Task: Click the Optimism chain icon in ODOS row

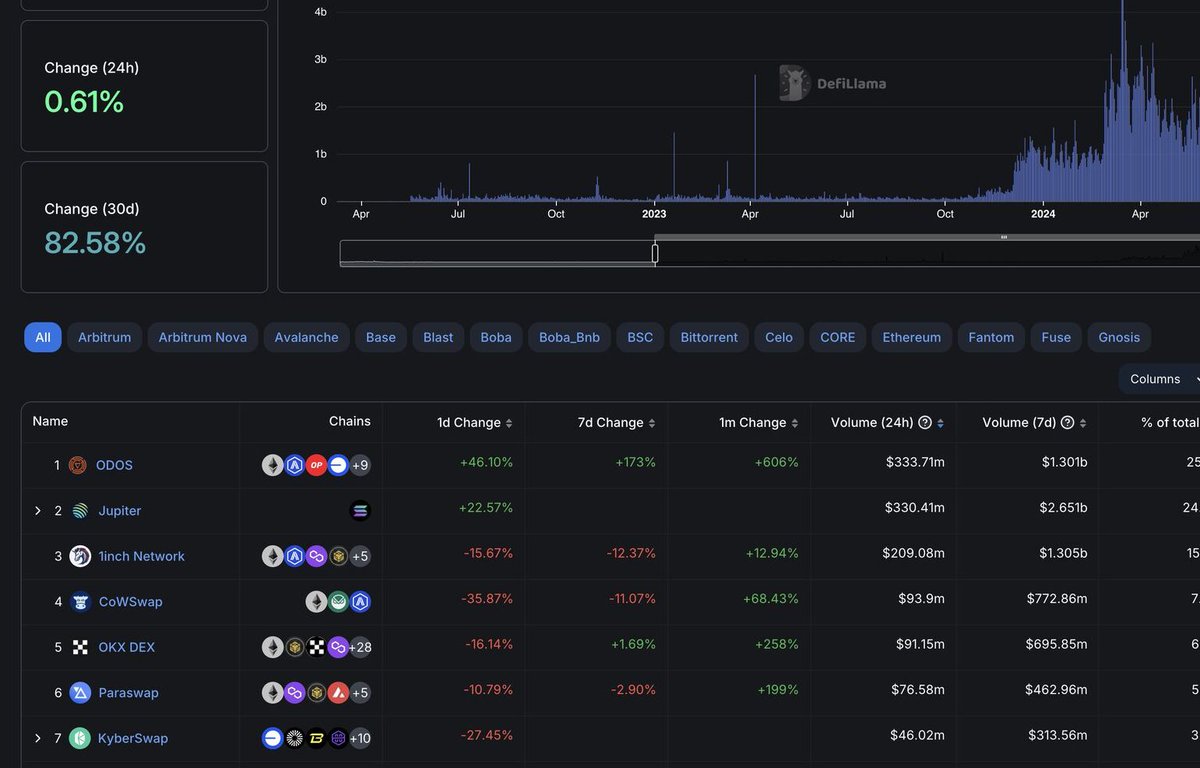Action: point(316,465)
